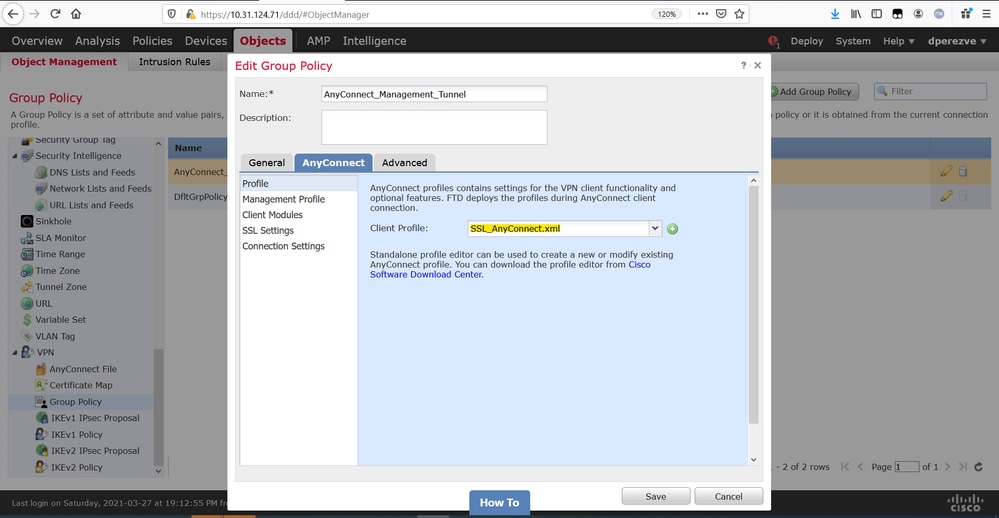999x518 pixels.
Task: Click the Deploy link
Action: click(x=807, y=41)
